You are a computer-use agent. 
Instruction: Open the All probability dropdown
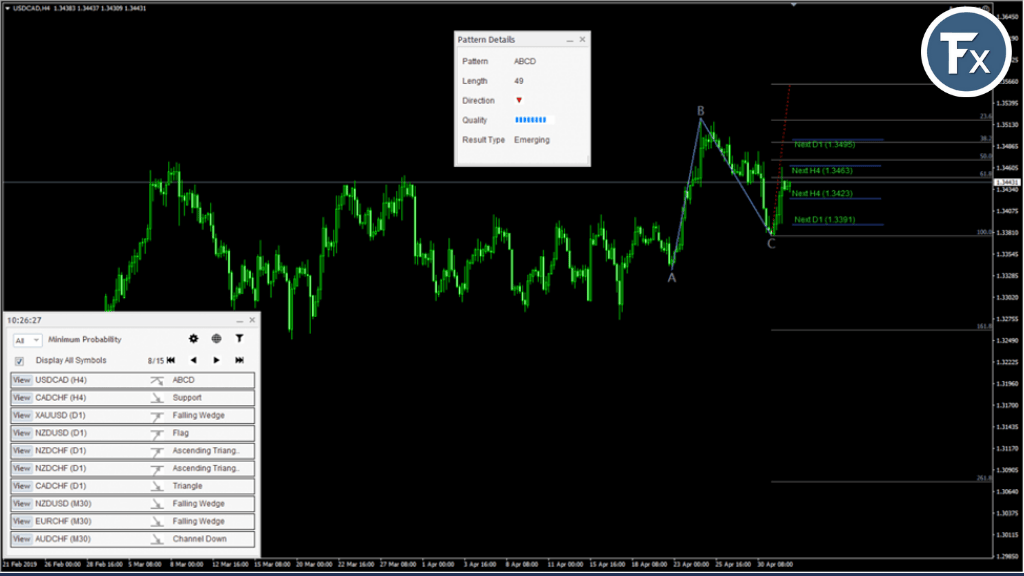[x=27, y=340]
